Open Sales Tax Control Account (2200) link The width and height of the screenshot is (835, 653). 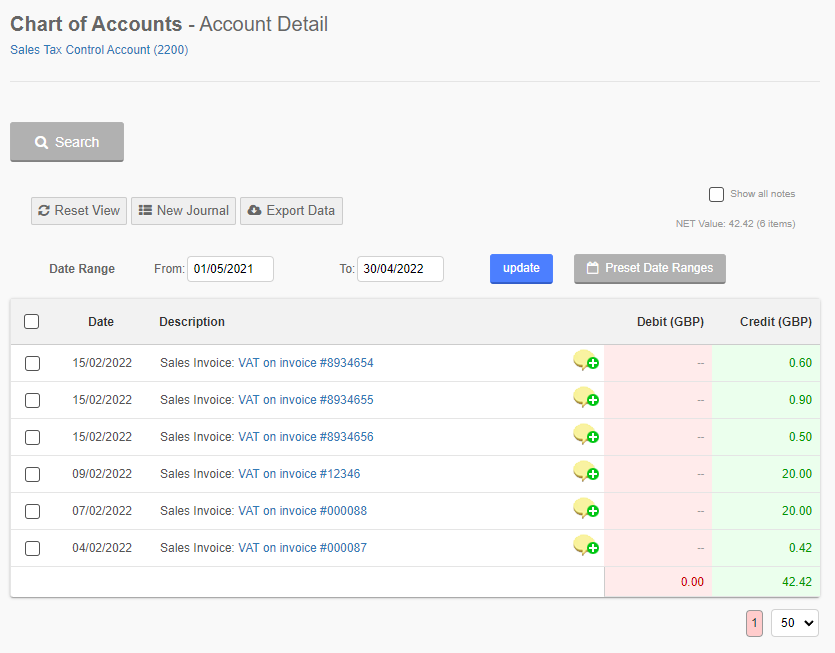tap(99, 50)
